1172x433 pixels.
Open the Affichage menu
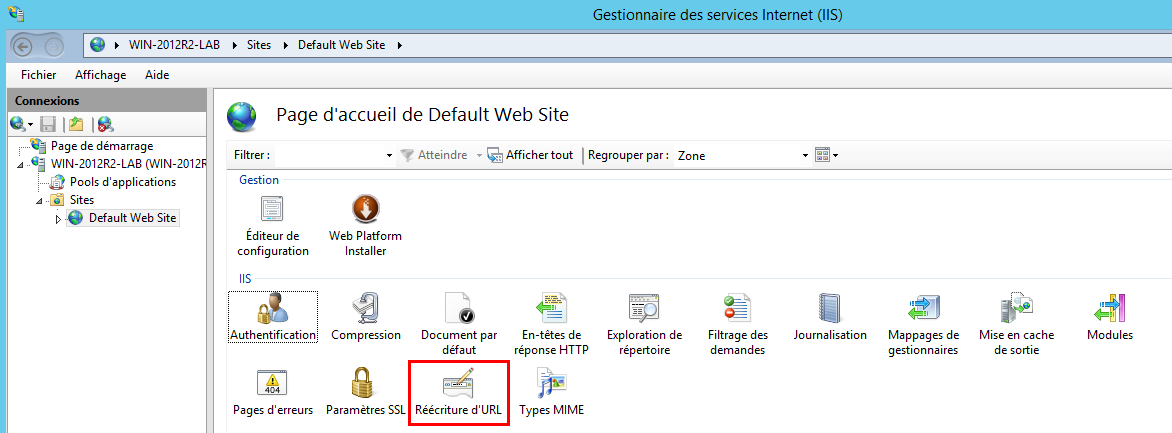tap(101, 75)
